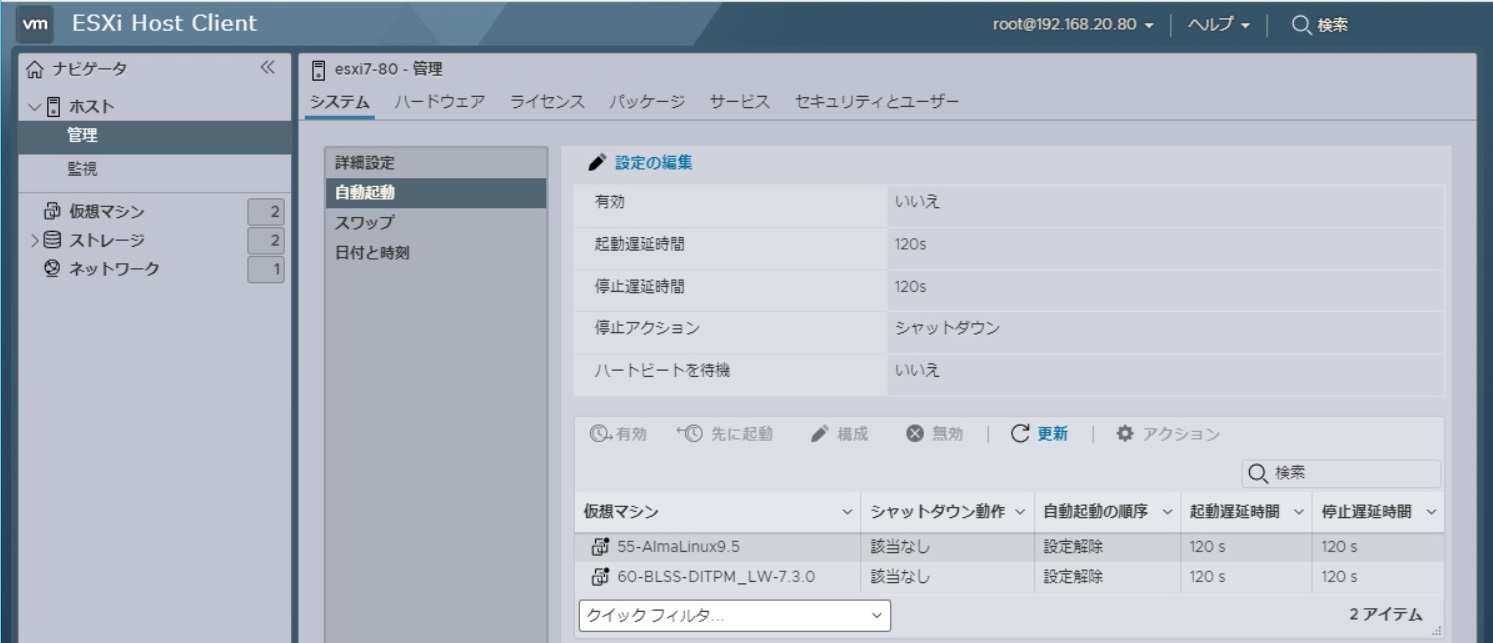Screen dimensions: 1493x643
Task: Open the シャットダウン動作 column menu
Action: point(1020,512)
